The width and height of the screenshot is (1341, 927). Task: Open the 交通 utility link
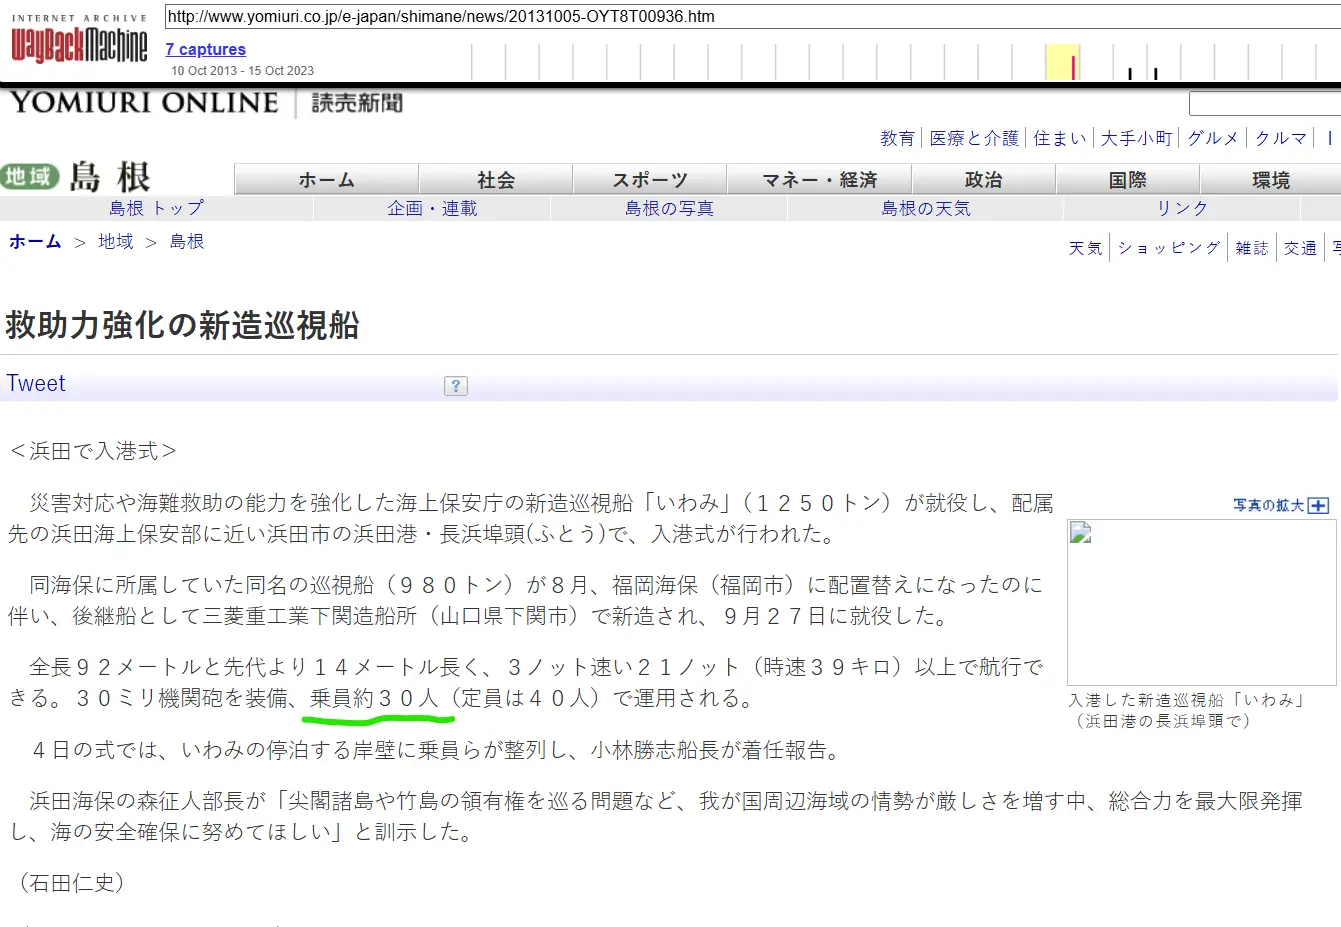coord(1300,248)
